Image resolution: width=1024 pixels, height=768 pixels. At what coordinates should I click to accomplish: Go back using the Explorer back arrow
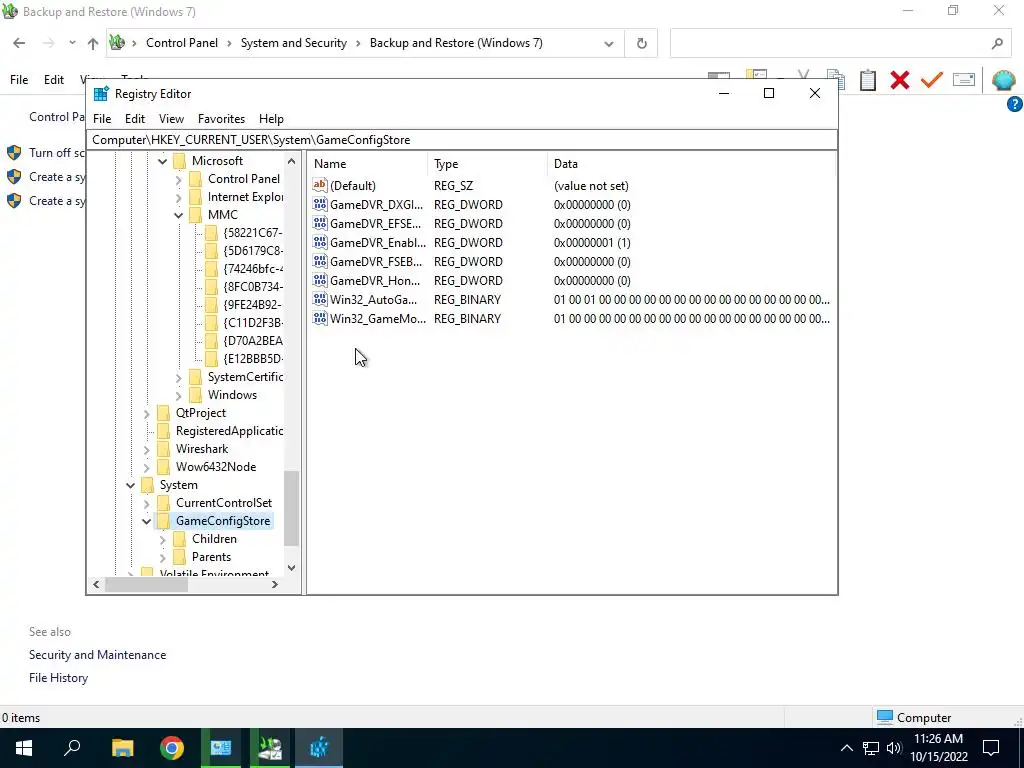pyautogui.click(x=19, y=43)
